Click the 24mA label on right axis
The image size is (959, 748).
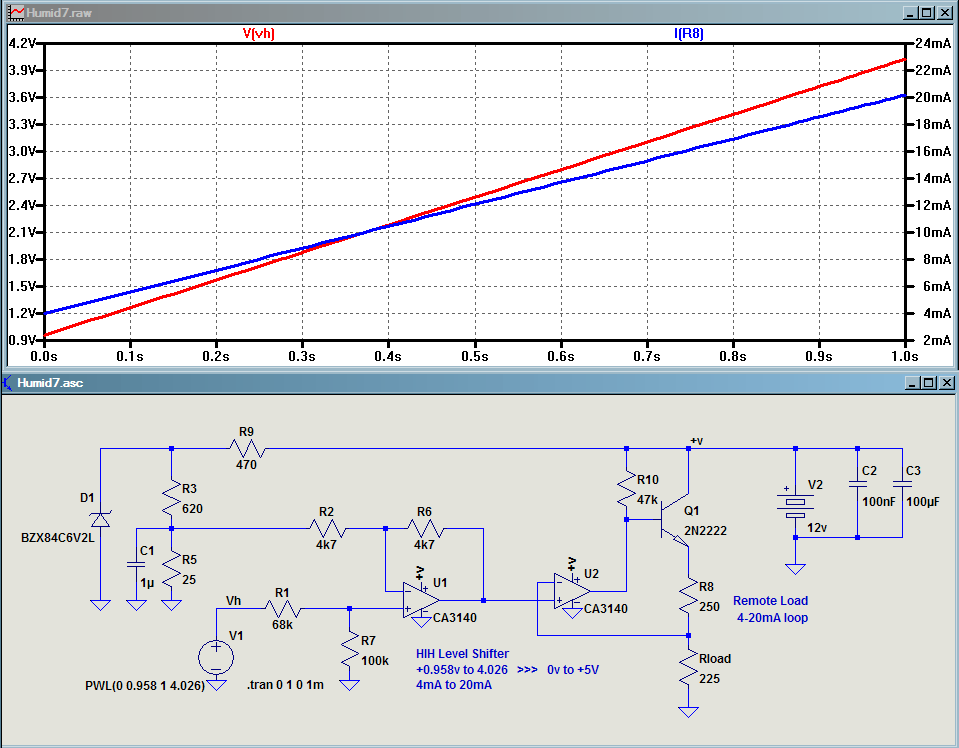[933, 43]
